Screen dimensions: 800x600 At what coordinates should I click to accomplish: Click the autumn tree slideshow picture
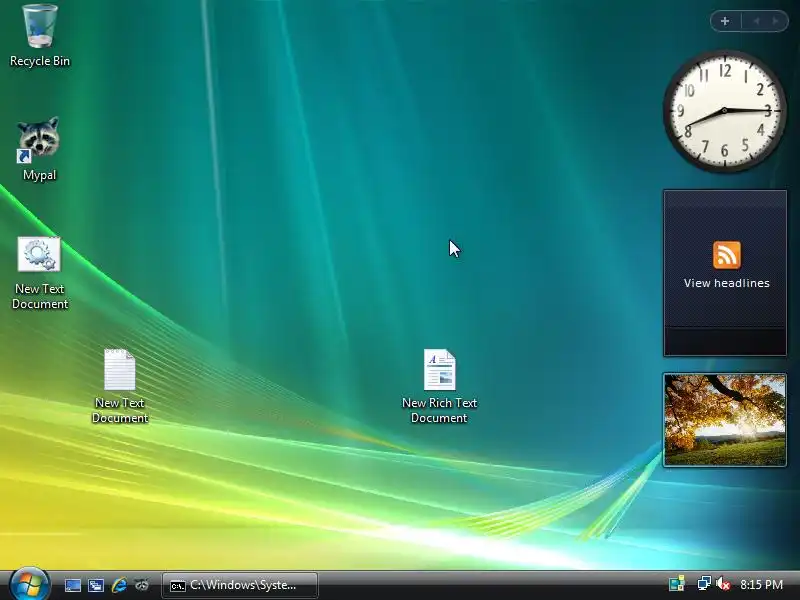click(725, 420)
